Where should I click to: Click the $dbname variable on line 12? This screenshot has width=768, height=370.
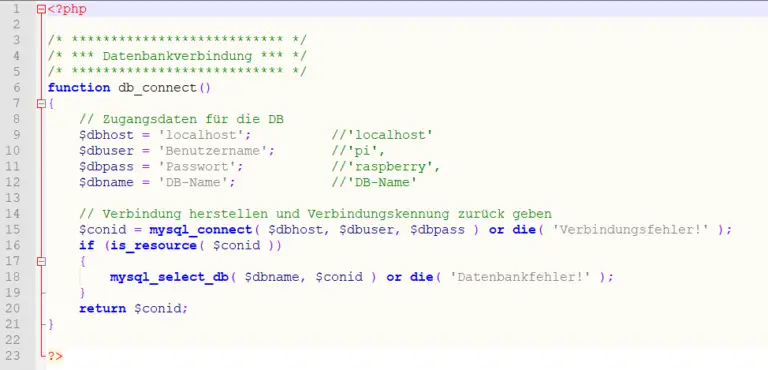coord(106,183)
